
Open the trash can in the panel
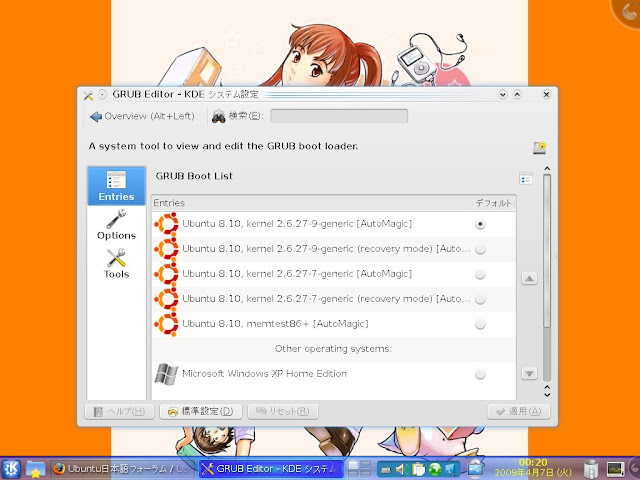tap(591, 469)
